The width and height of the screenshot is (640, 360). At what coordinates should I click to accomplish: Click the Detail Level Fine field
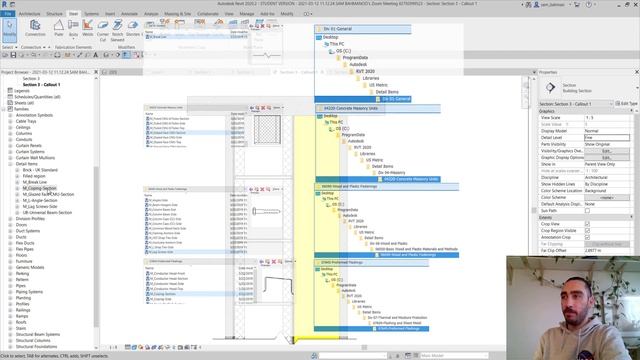pos(607,138)
